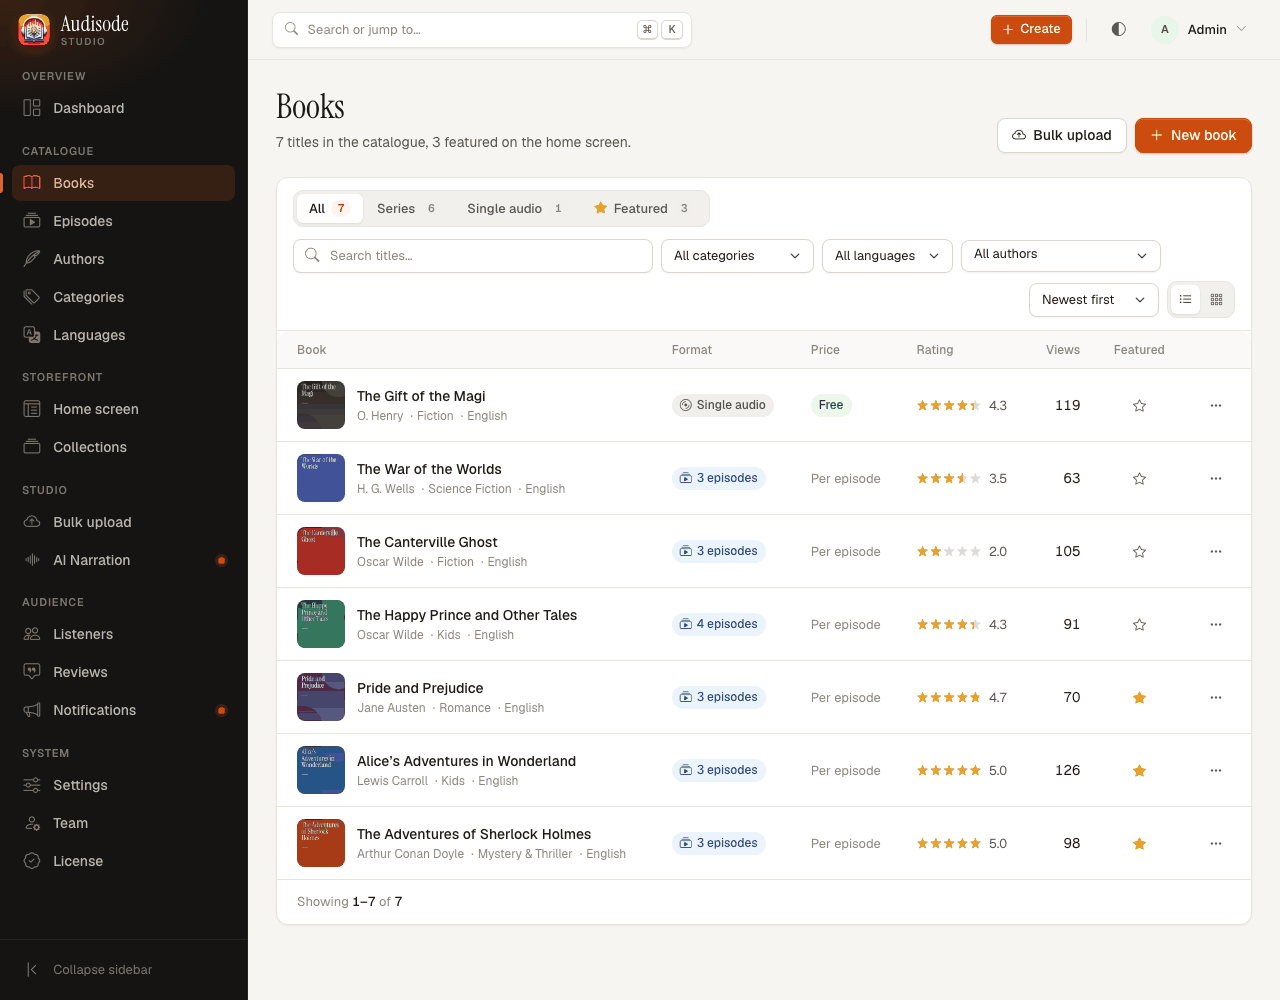Select the All books tab
This screenshot has height=1000, width=1280.
pos(328,208)
